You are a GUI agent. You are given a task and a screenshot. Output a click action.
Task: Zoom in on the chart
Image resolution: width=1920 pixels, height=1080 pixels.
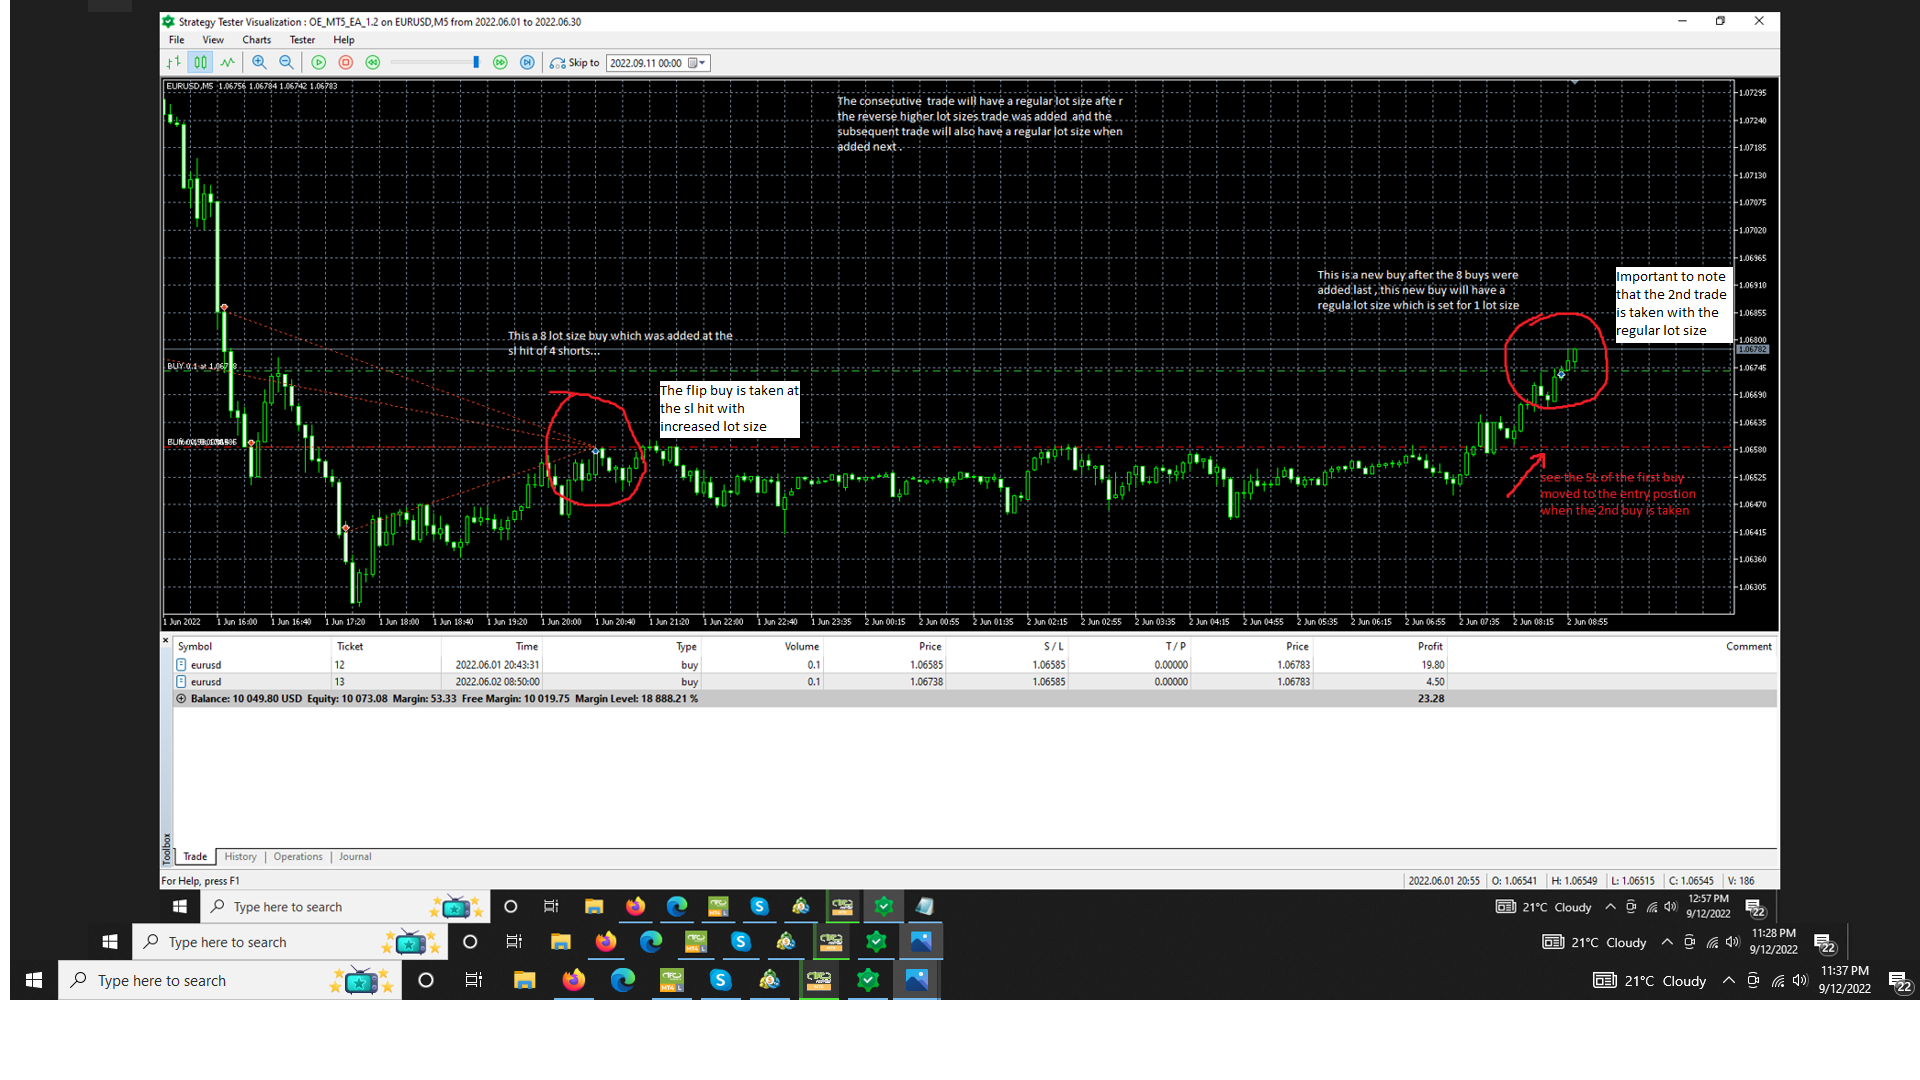point(259,62)
